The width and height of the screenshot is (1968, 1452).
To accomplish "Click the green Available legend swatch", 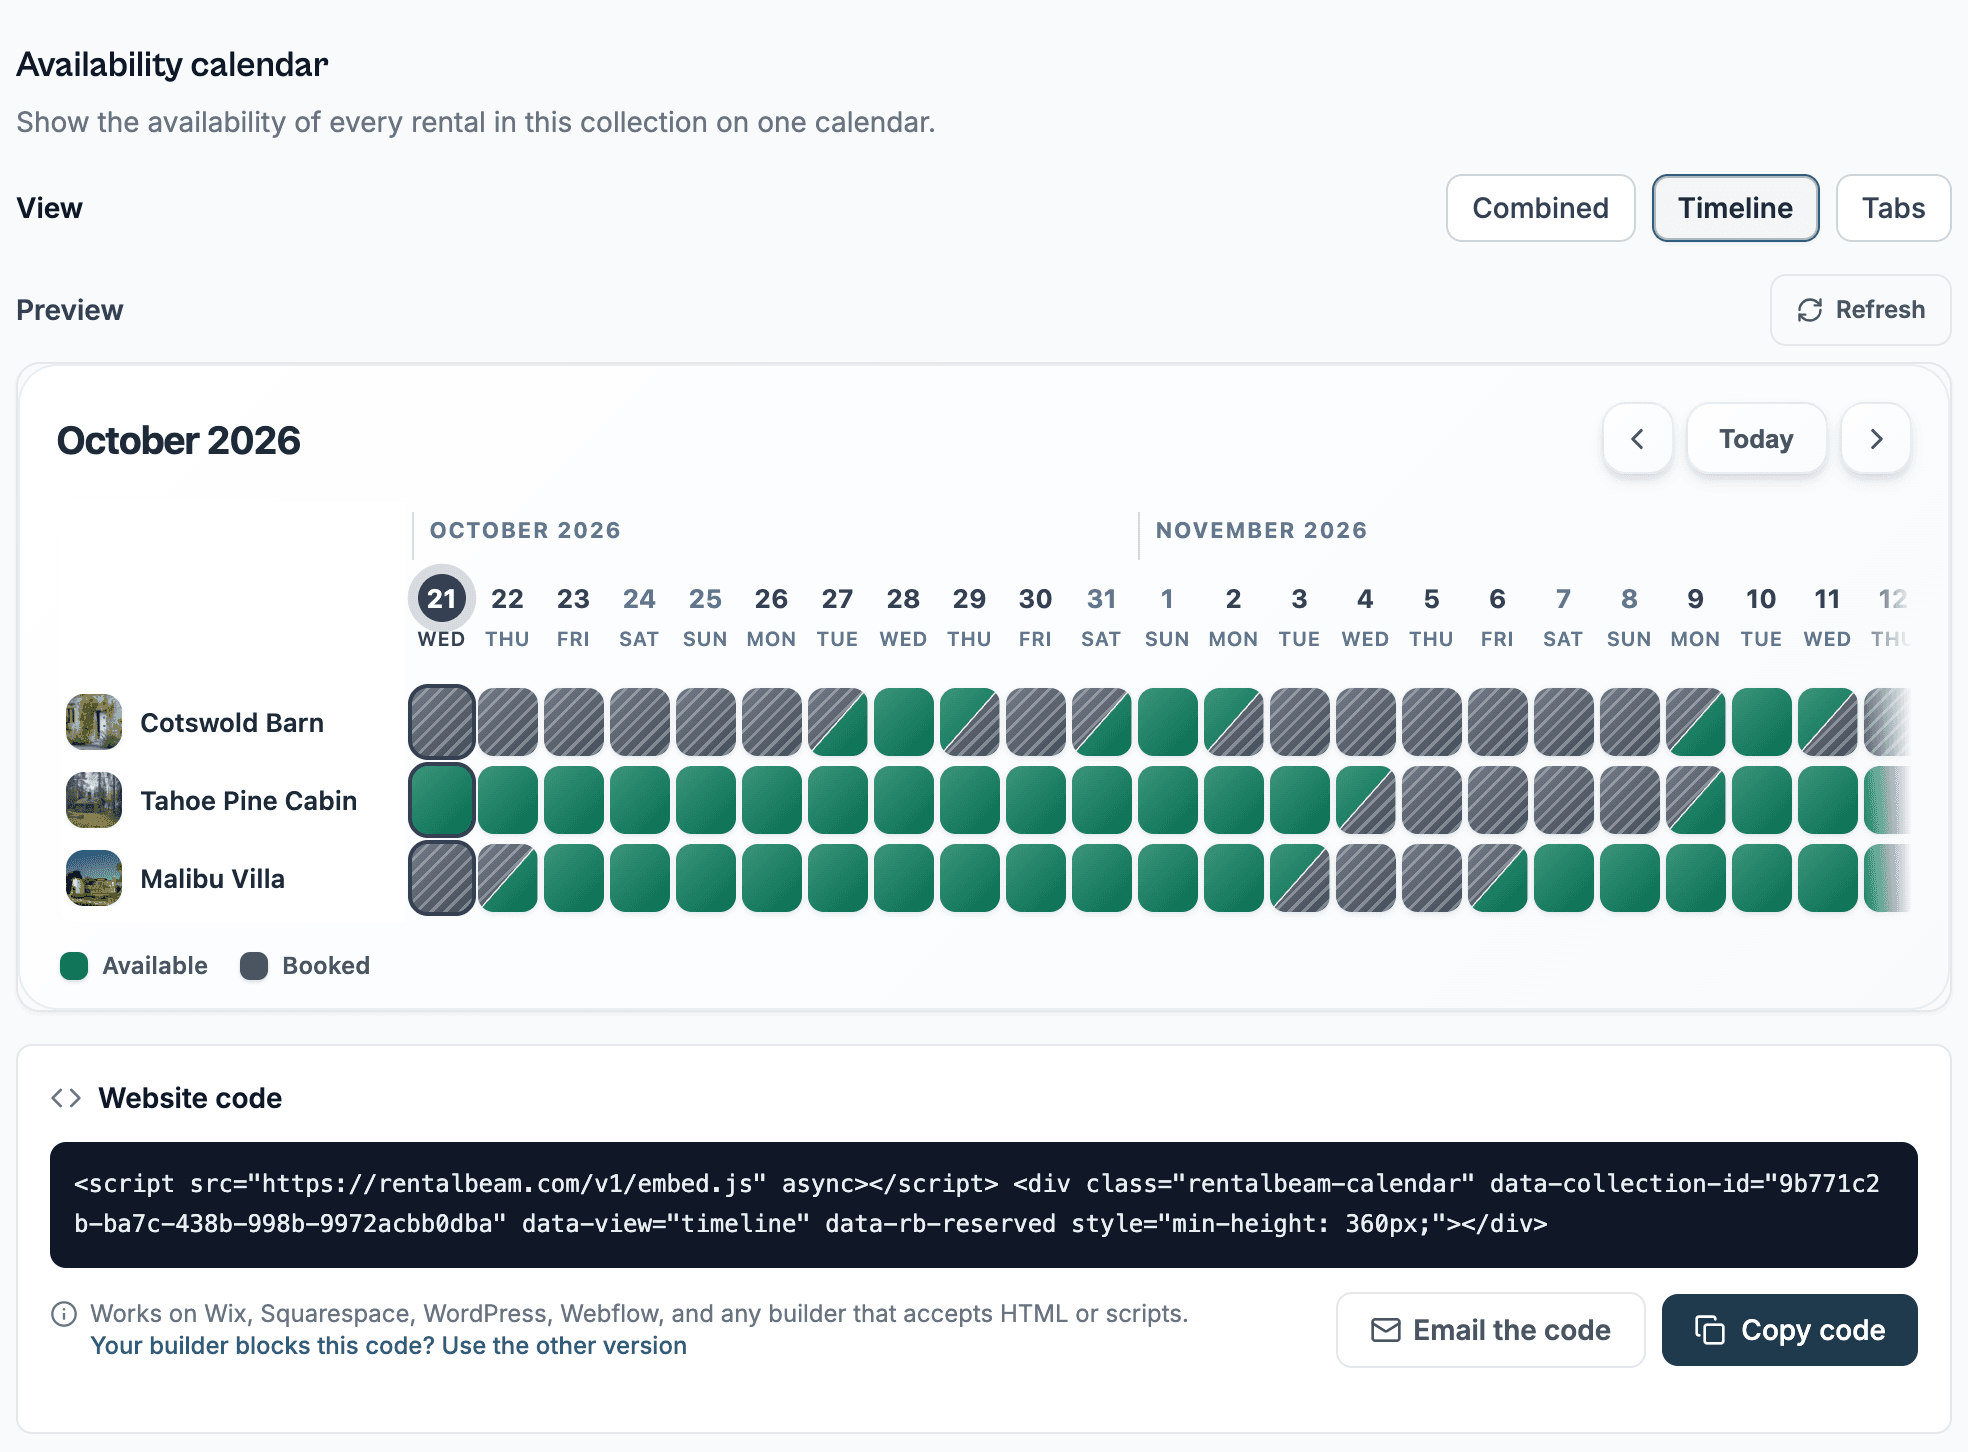I will point(74,966).
